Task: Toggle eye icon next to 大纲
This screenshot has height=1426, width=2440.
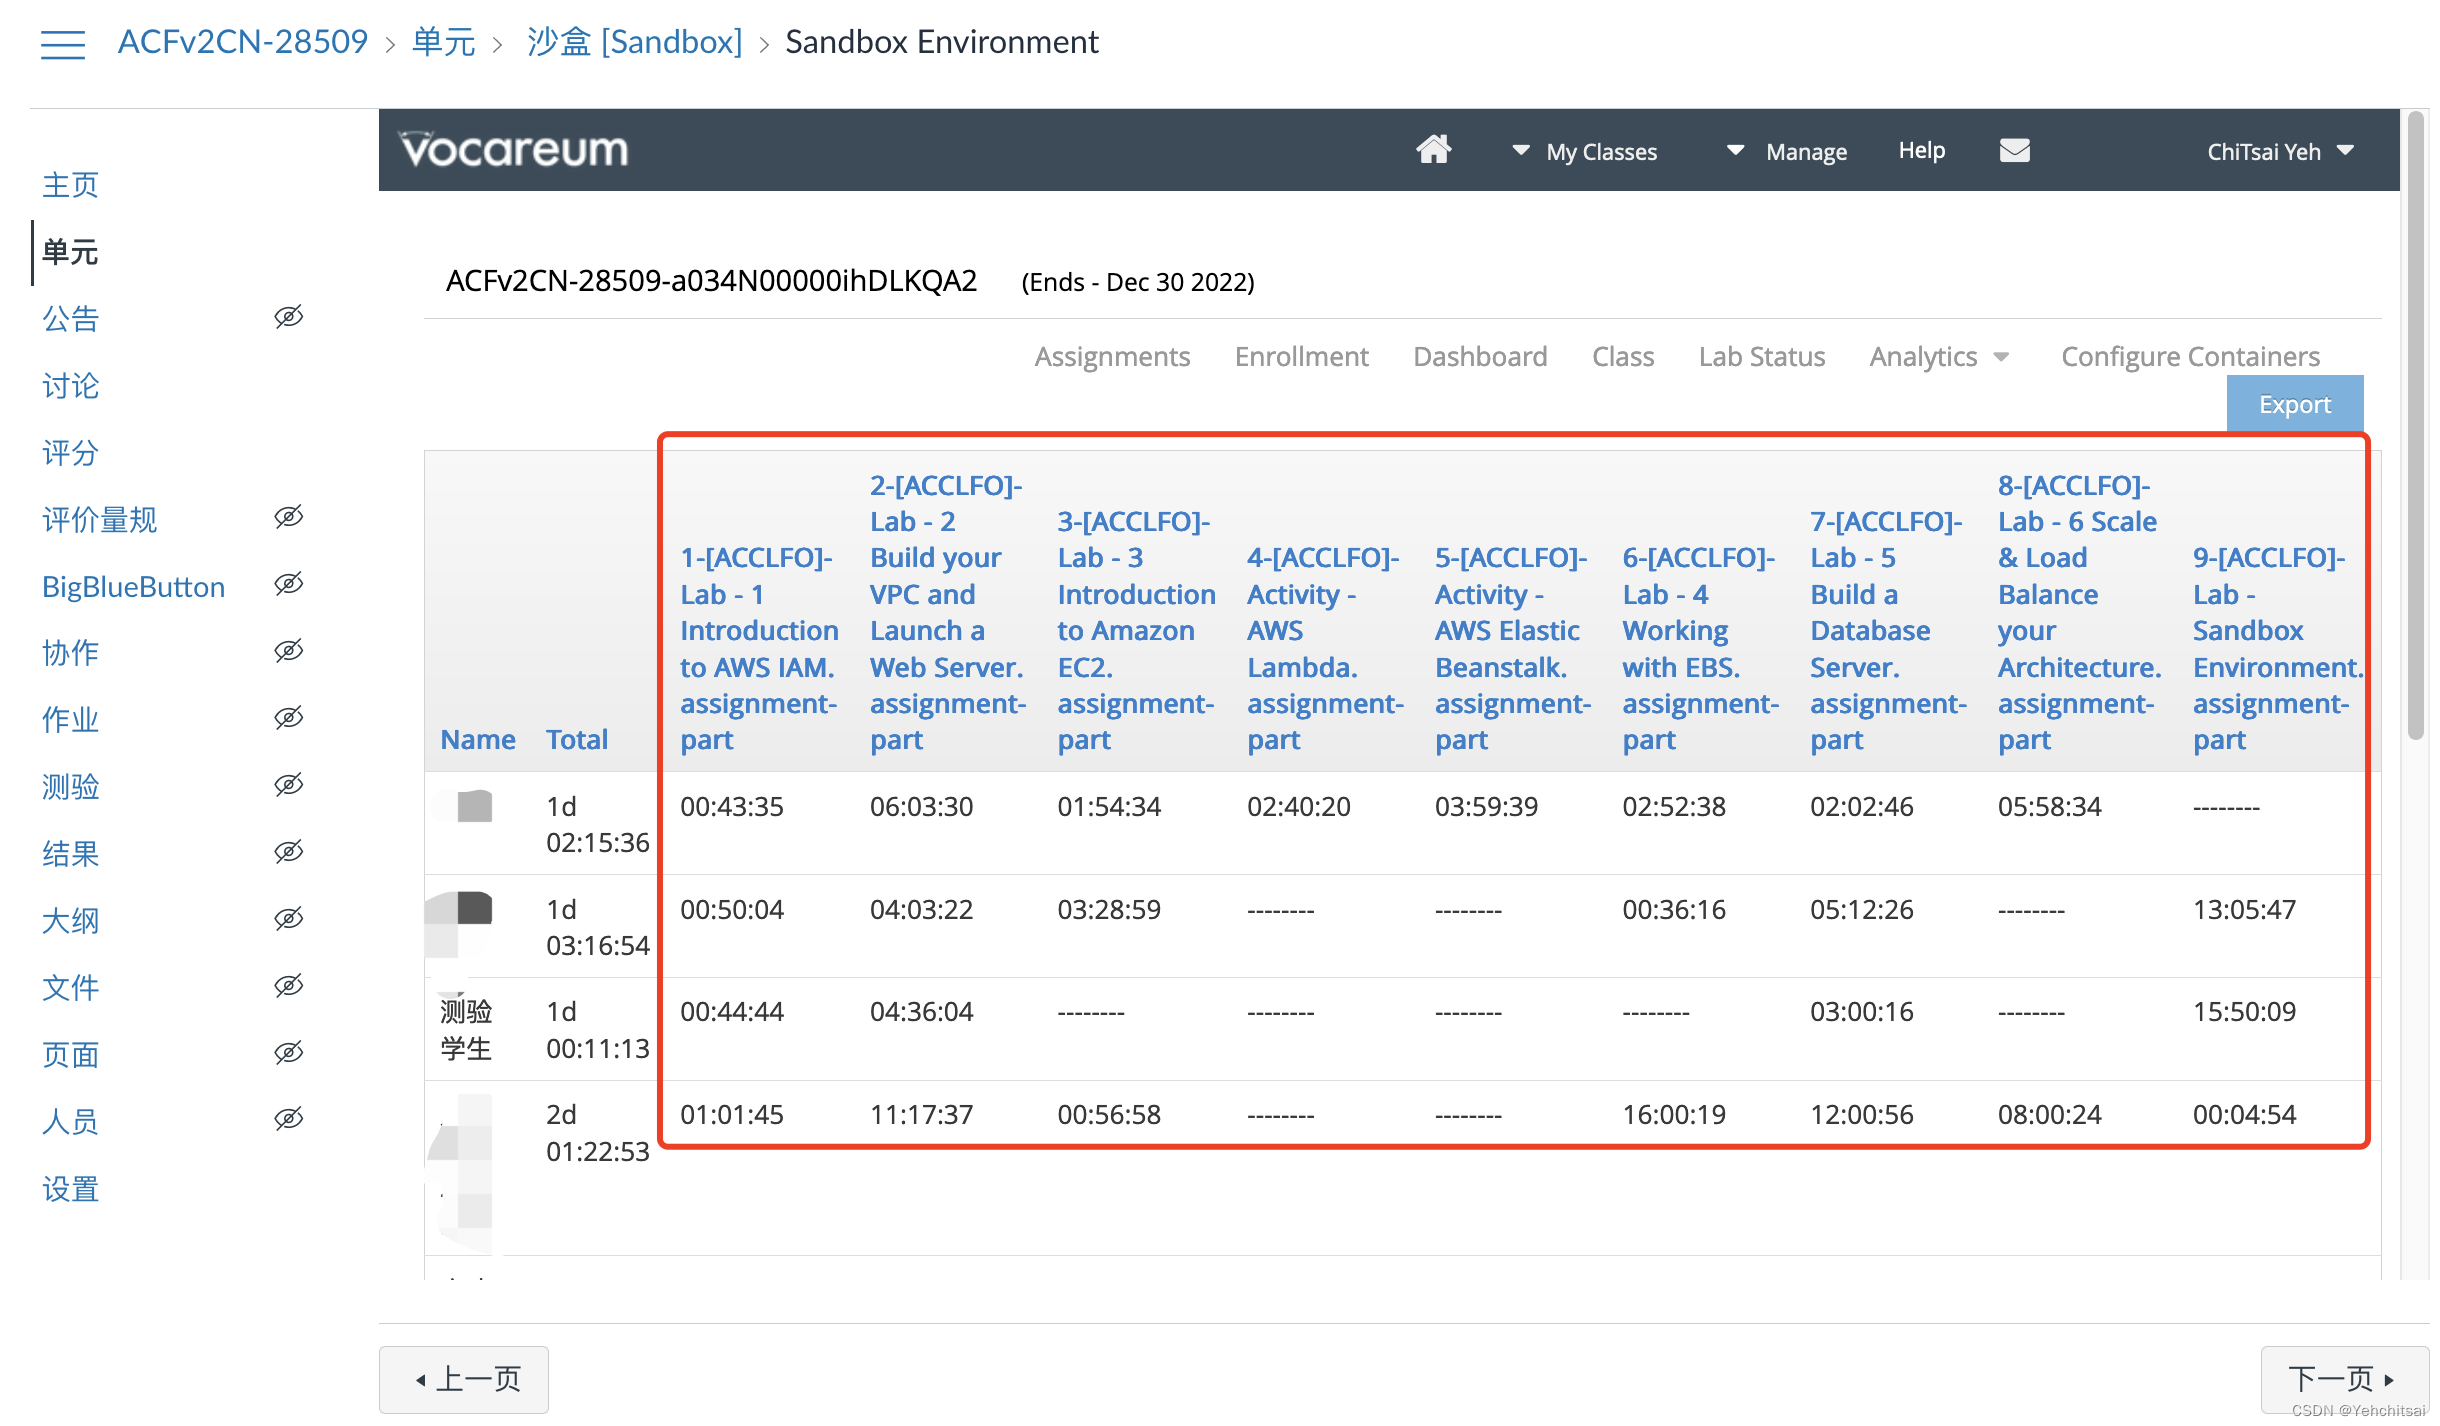Action: tap(289, 919)
